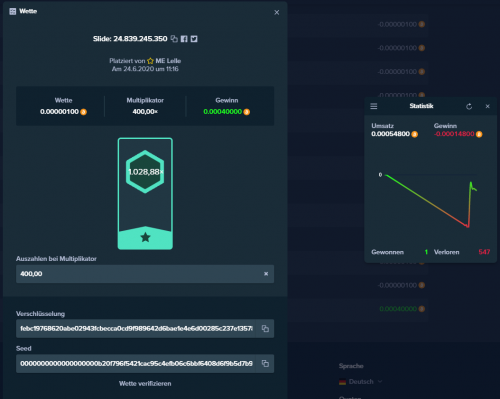Screen dimensions: 500x399
Task: Click the 1.028,88× hexagon result card
Action: click(x=145, y=172)
